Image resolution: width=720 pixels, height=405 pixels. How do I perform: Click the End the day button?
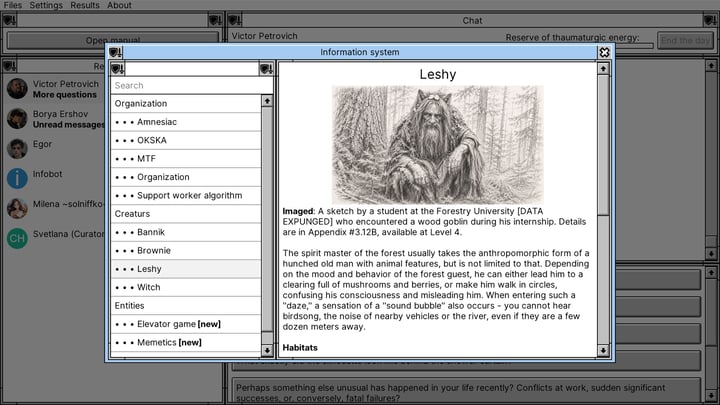[x=685, y=40]
